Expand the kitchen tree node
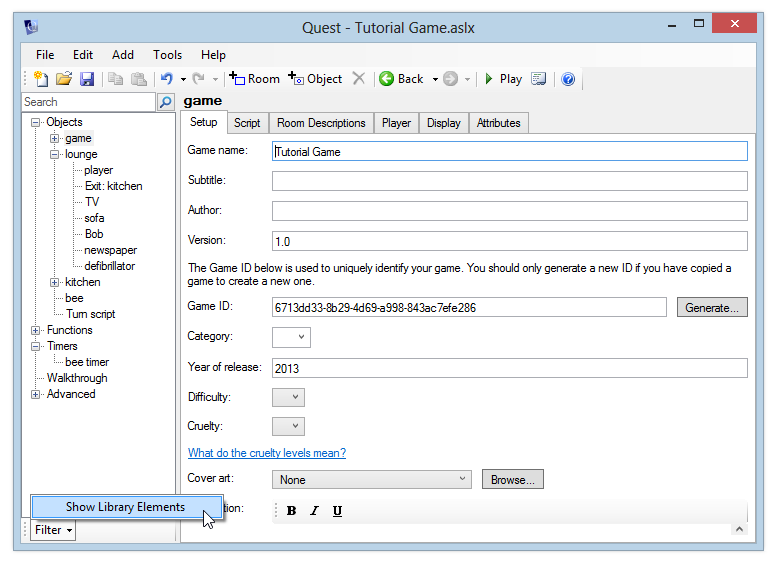Image resolution: width=777 pixels, height=566 pixels. (55, 282)
